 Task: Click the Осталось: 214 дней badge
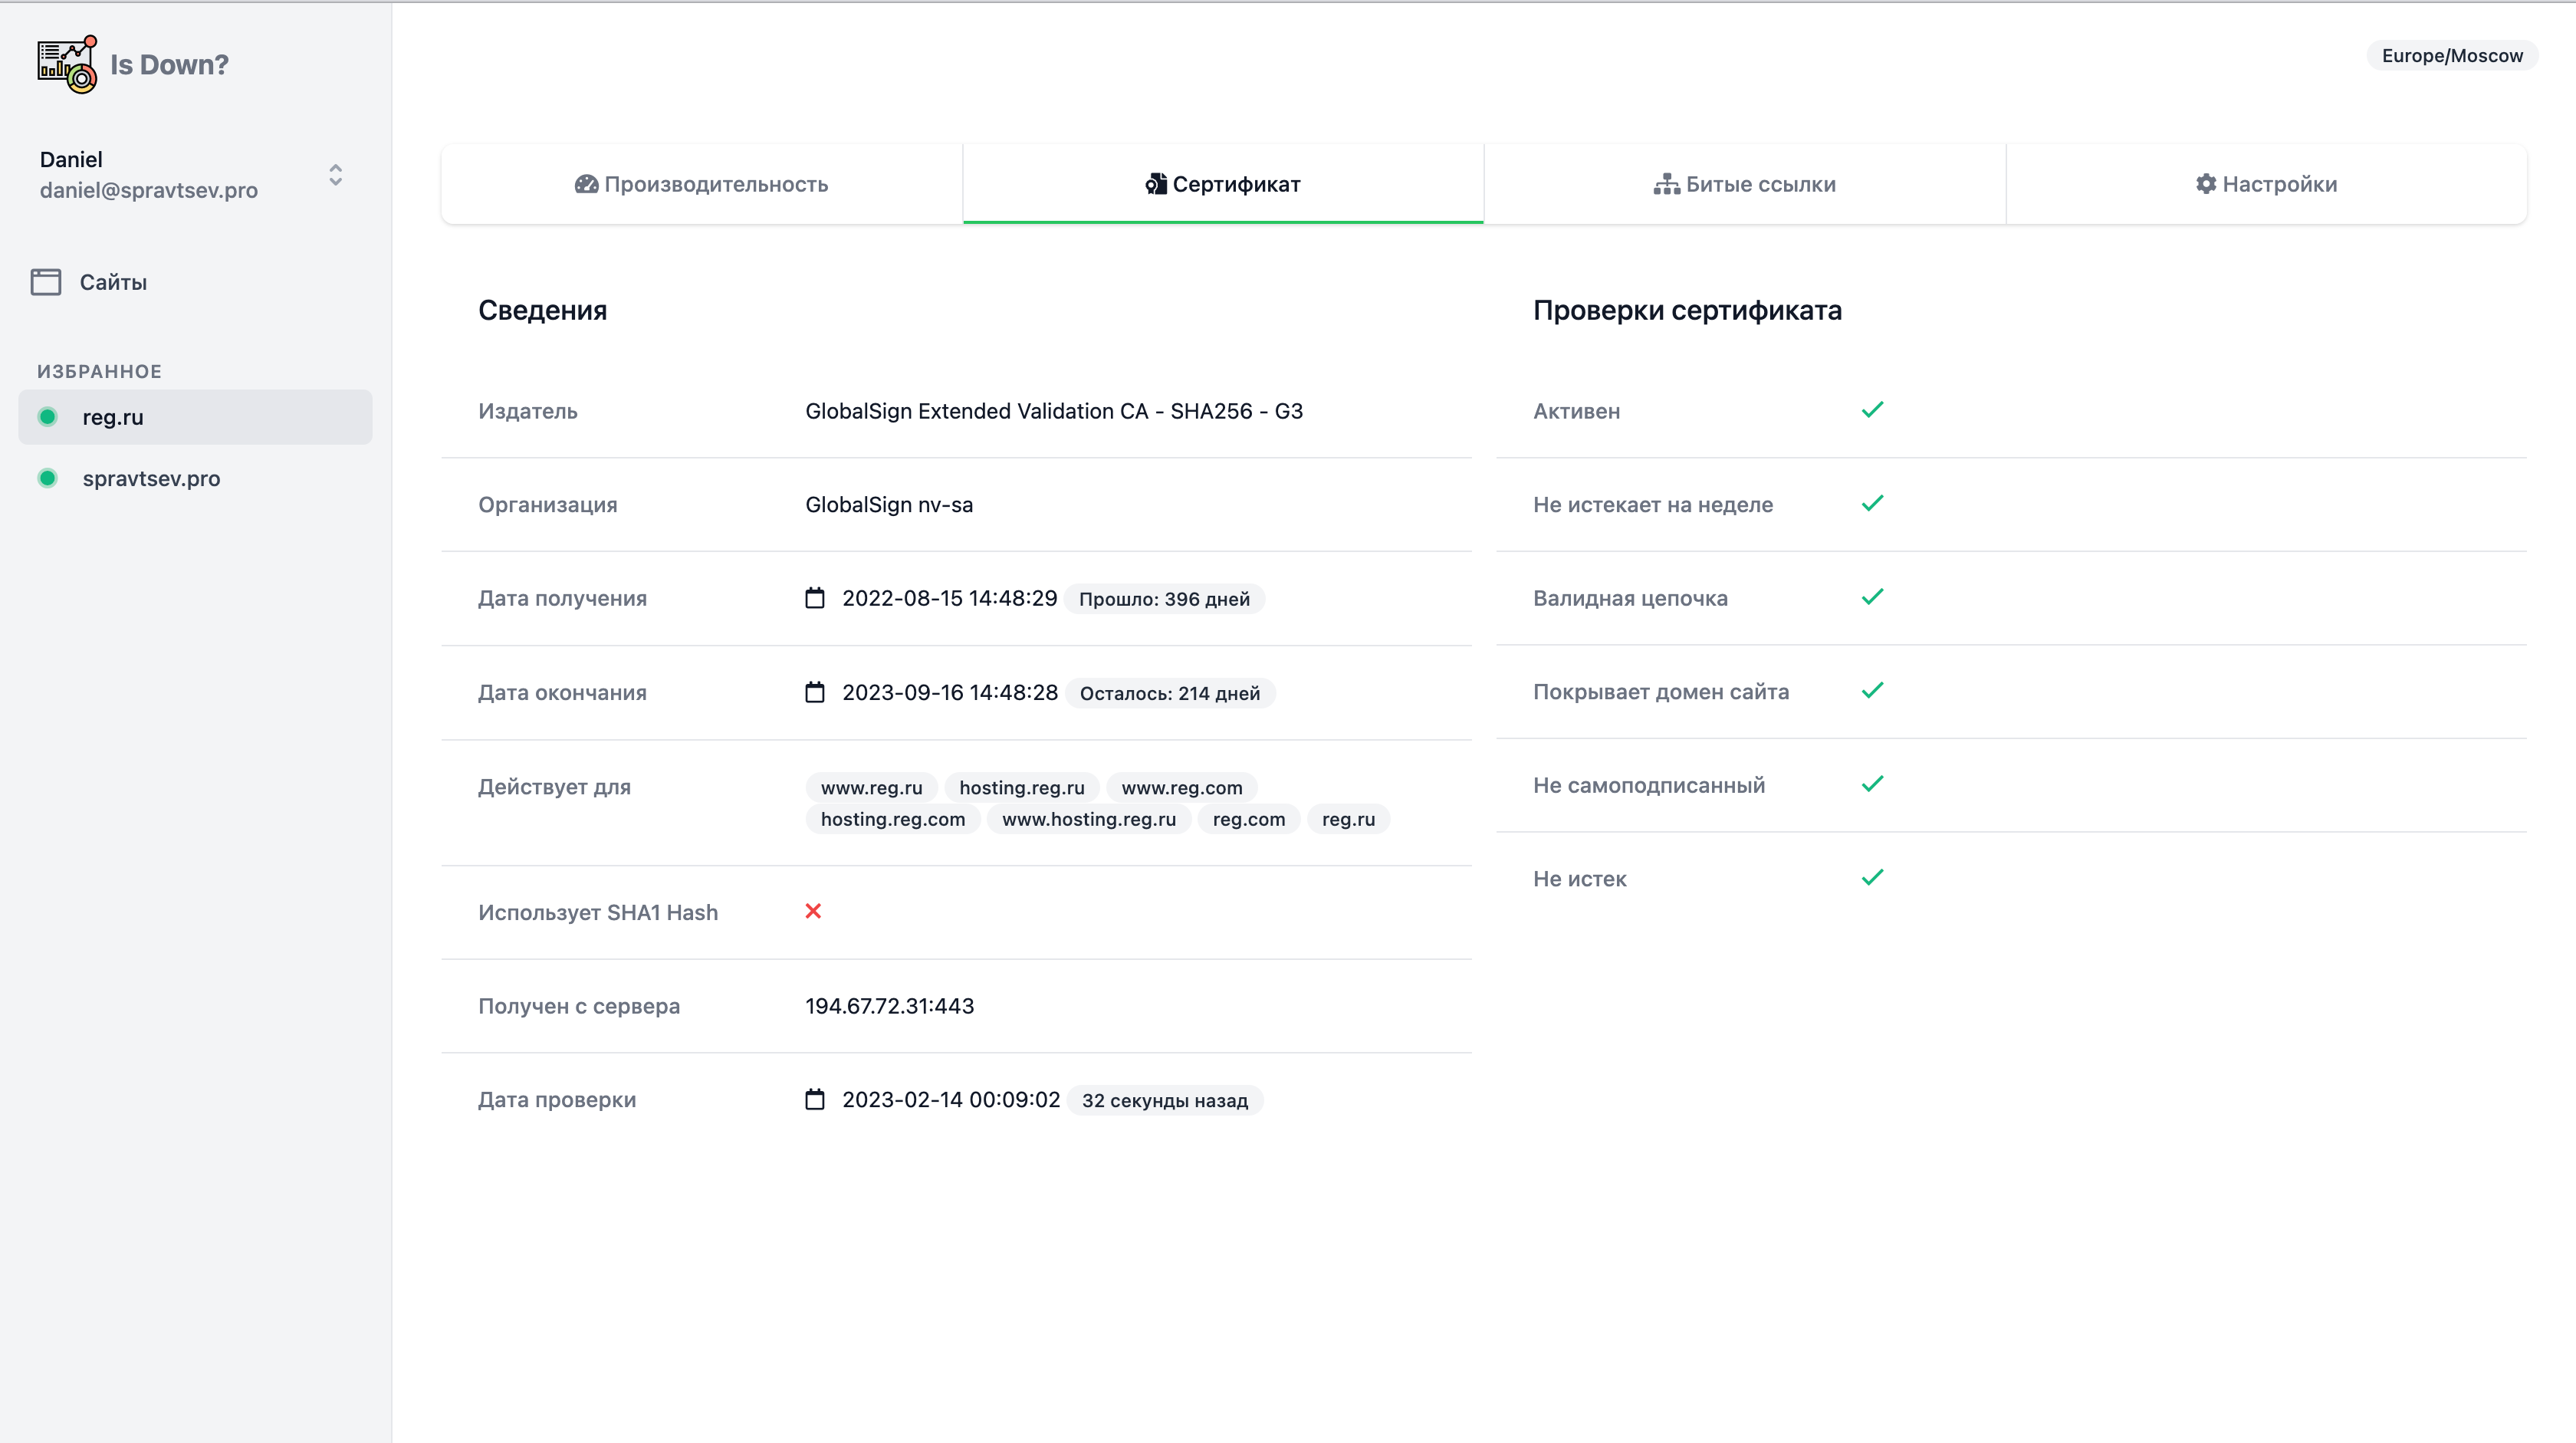1169,692
